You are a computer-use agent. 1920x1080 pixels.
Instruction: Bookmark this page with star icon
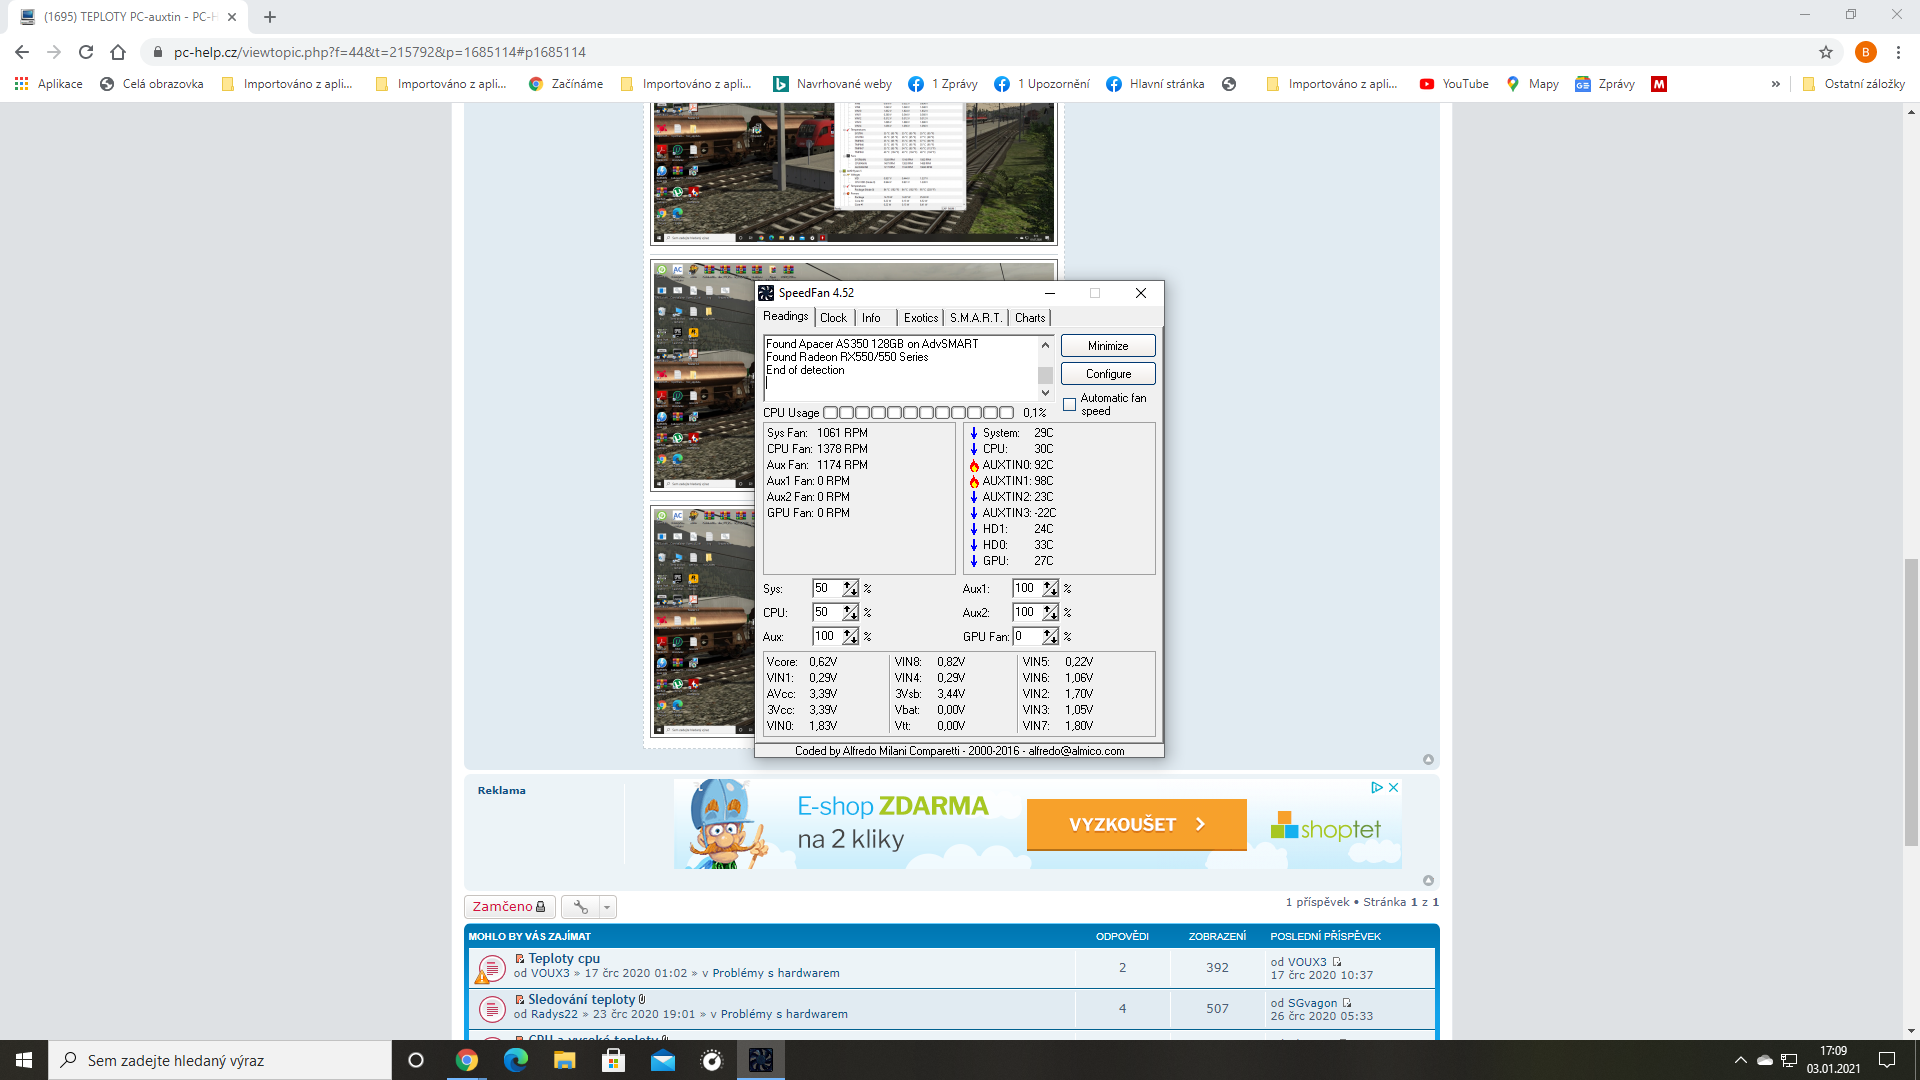coord(1826,52)
